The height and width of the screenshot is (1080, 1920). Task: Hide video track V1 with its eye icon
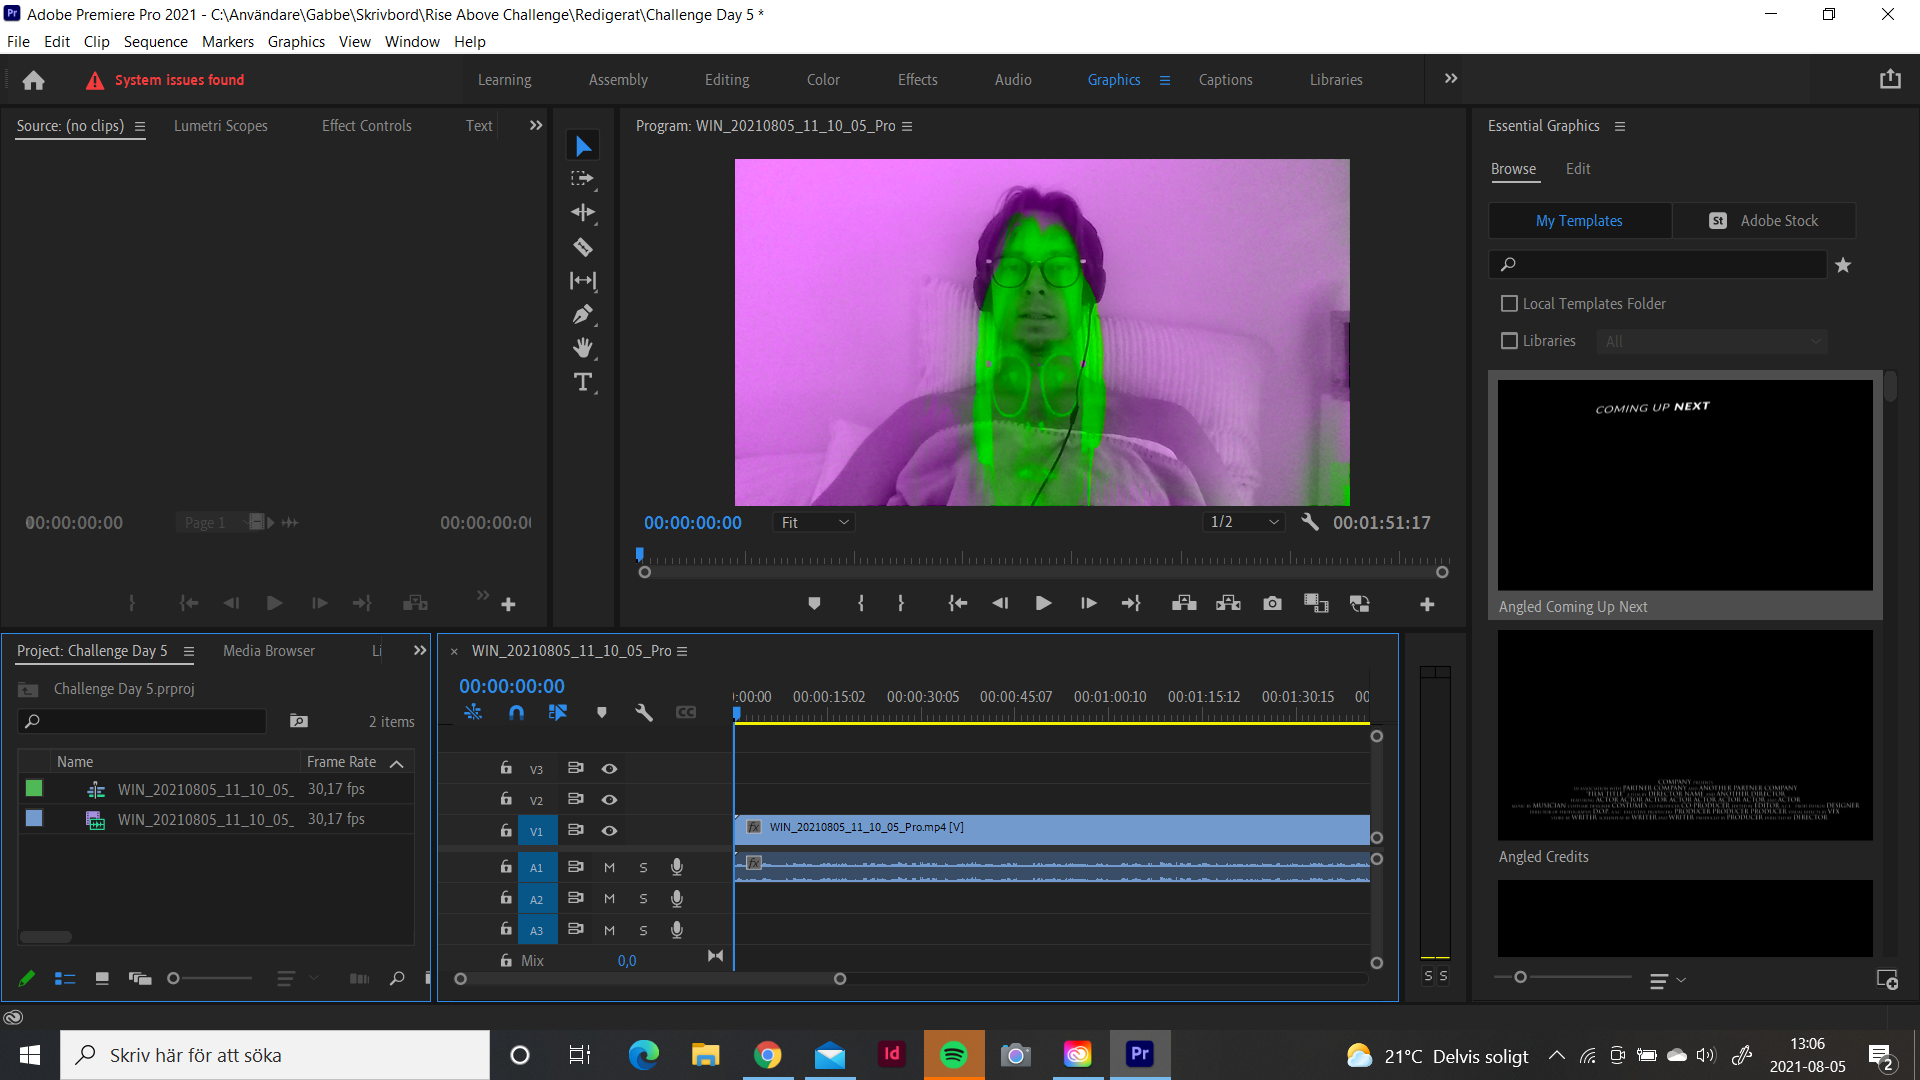click(609, 830)
